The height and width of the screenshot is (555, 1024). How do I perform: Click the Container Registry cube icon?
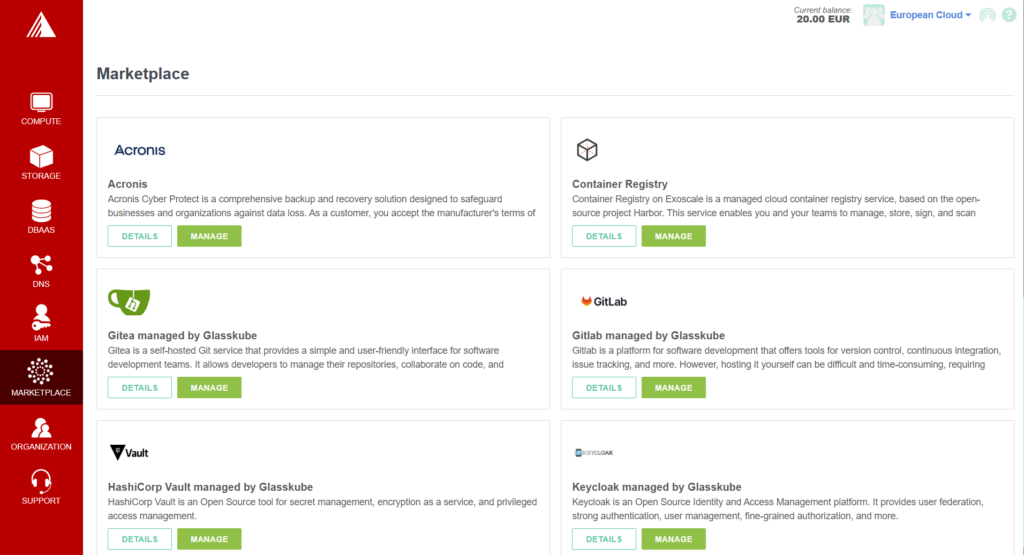pyautogui.click(x=587, y=150)
